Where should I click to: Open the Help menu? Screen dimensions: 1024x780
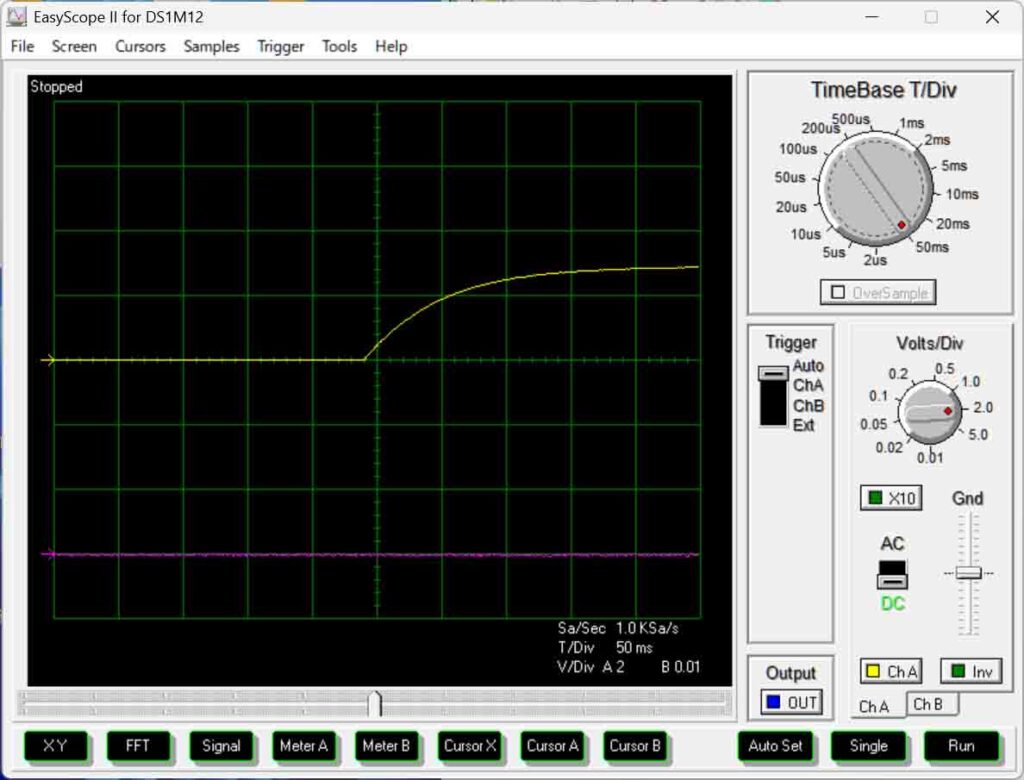pyautogui.click(x=391, y=46)
